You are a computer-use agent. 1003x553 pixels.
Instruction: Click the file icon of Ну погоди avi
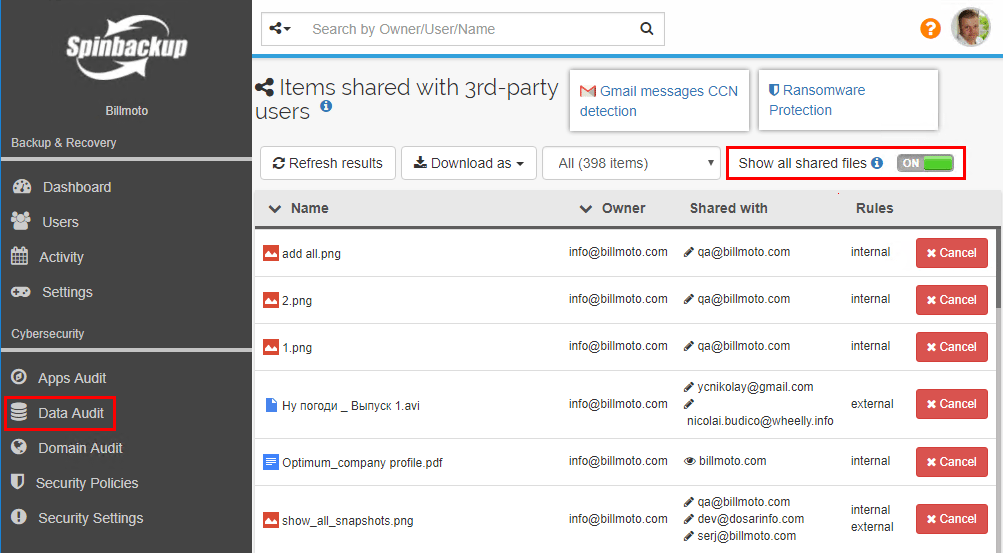coord(271,405)
